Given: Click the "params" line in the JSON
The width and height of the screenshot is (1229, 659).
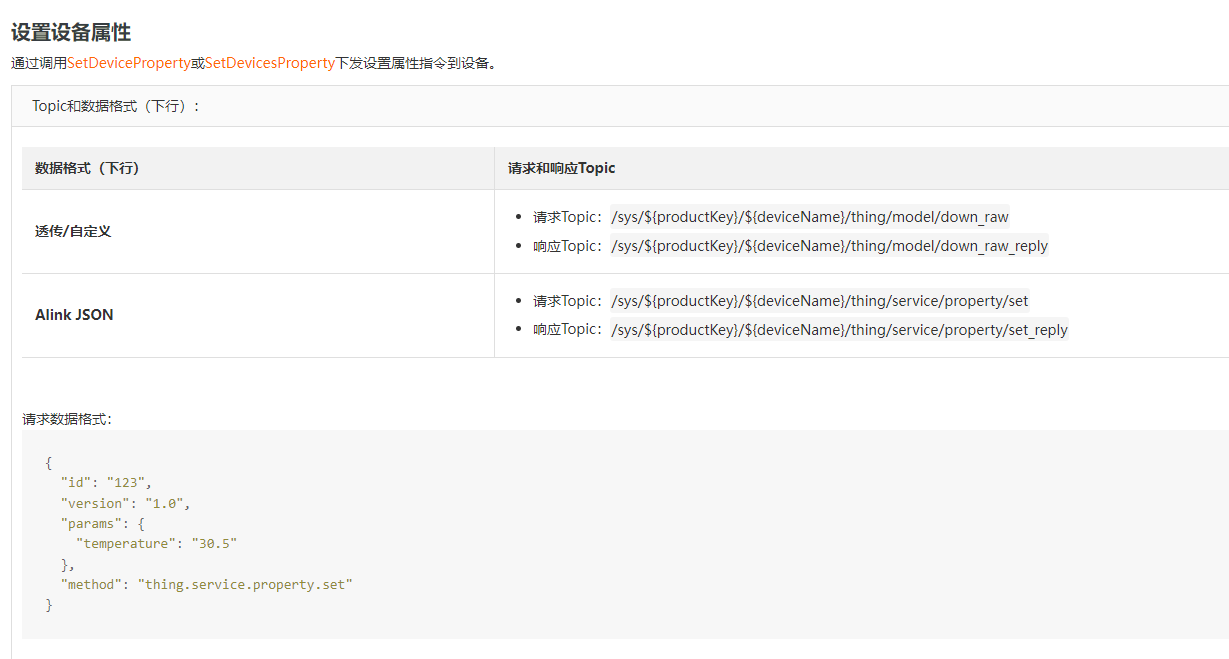Looking at the screenshot, I should (x=103, y=523).
